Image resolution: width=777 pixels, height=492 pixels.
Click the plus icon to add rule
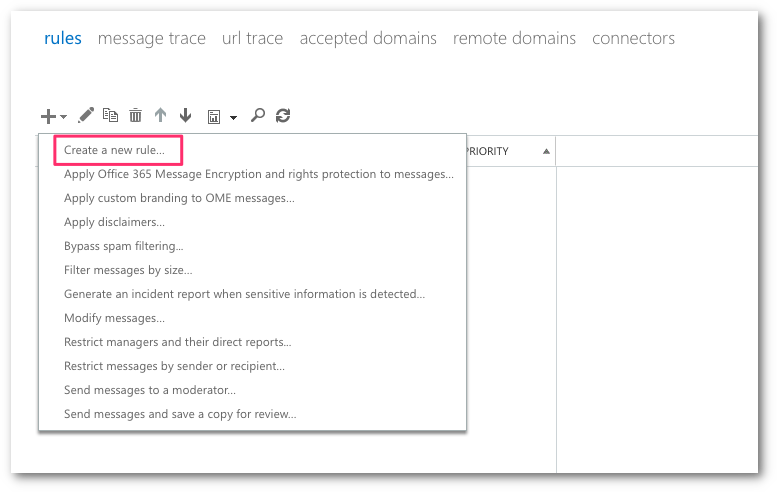[49, 116]
